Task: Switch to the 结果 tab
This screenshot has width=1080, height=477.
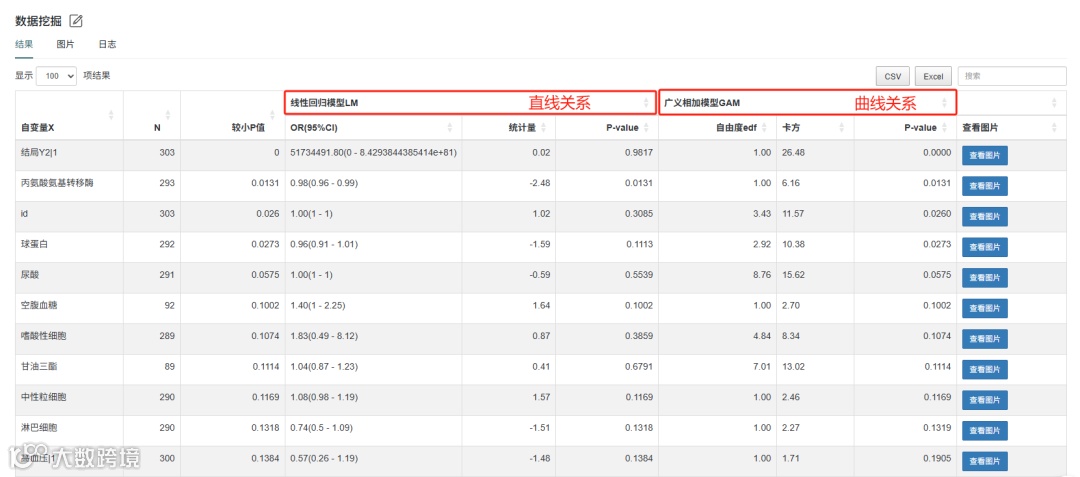Action: [24, 44]
